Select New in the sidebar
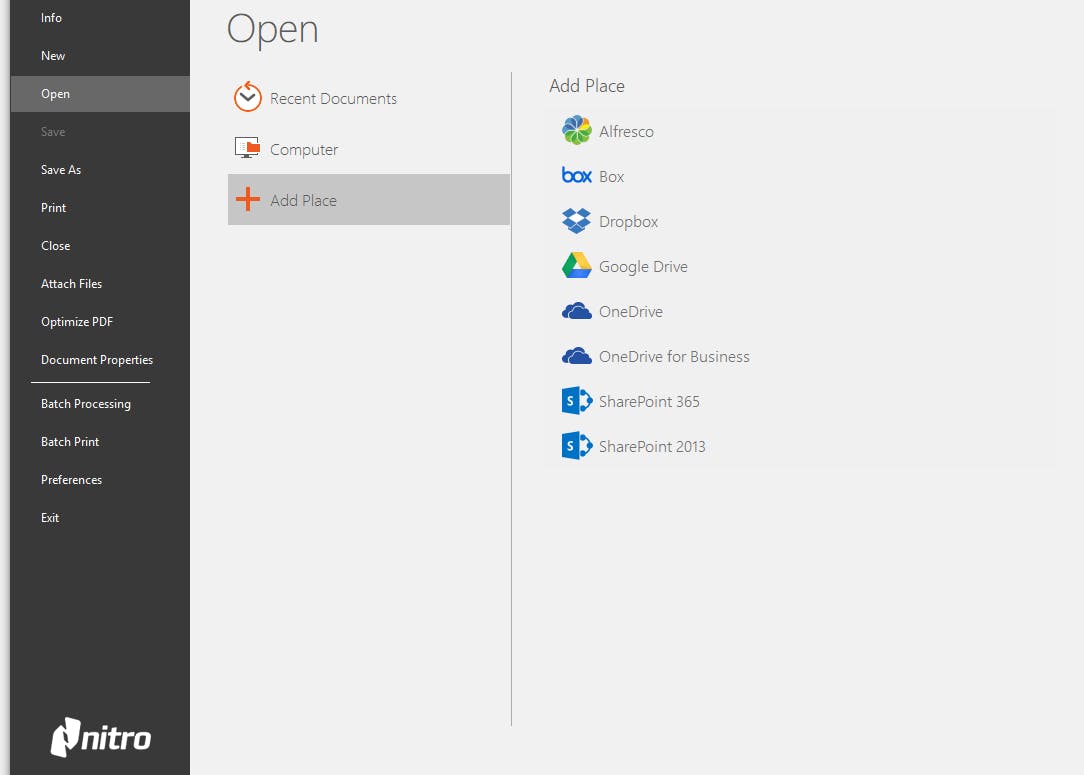Viewport: 1084px width, 775px height. pyautogui.click(x=53, y=56)
